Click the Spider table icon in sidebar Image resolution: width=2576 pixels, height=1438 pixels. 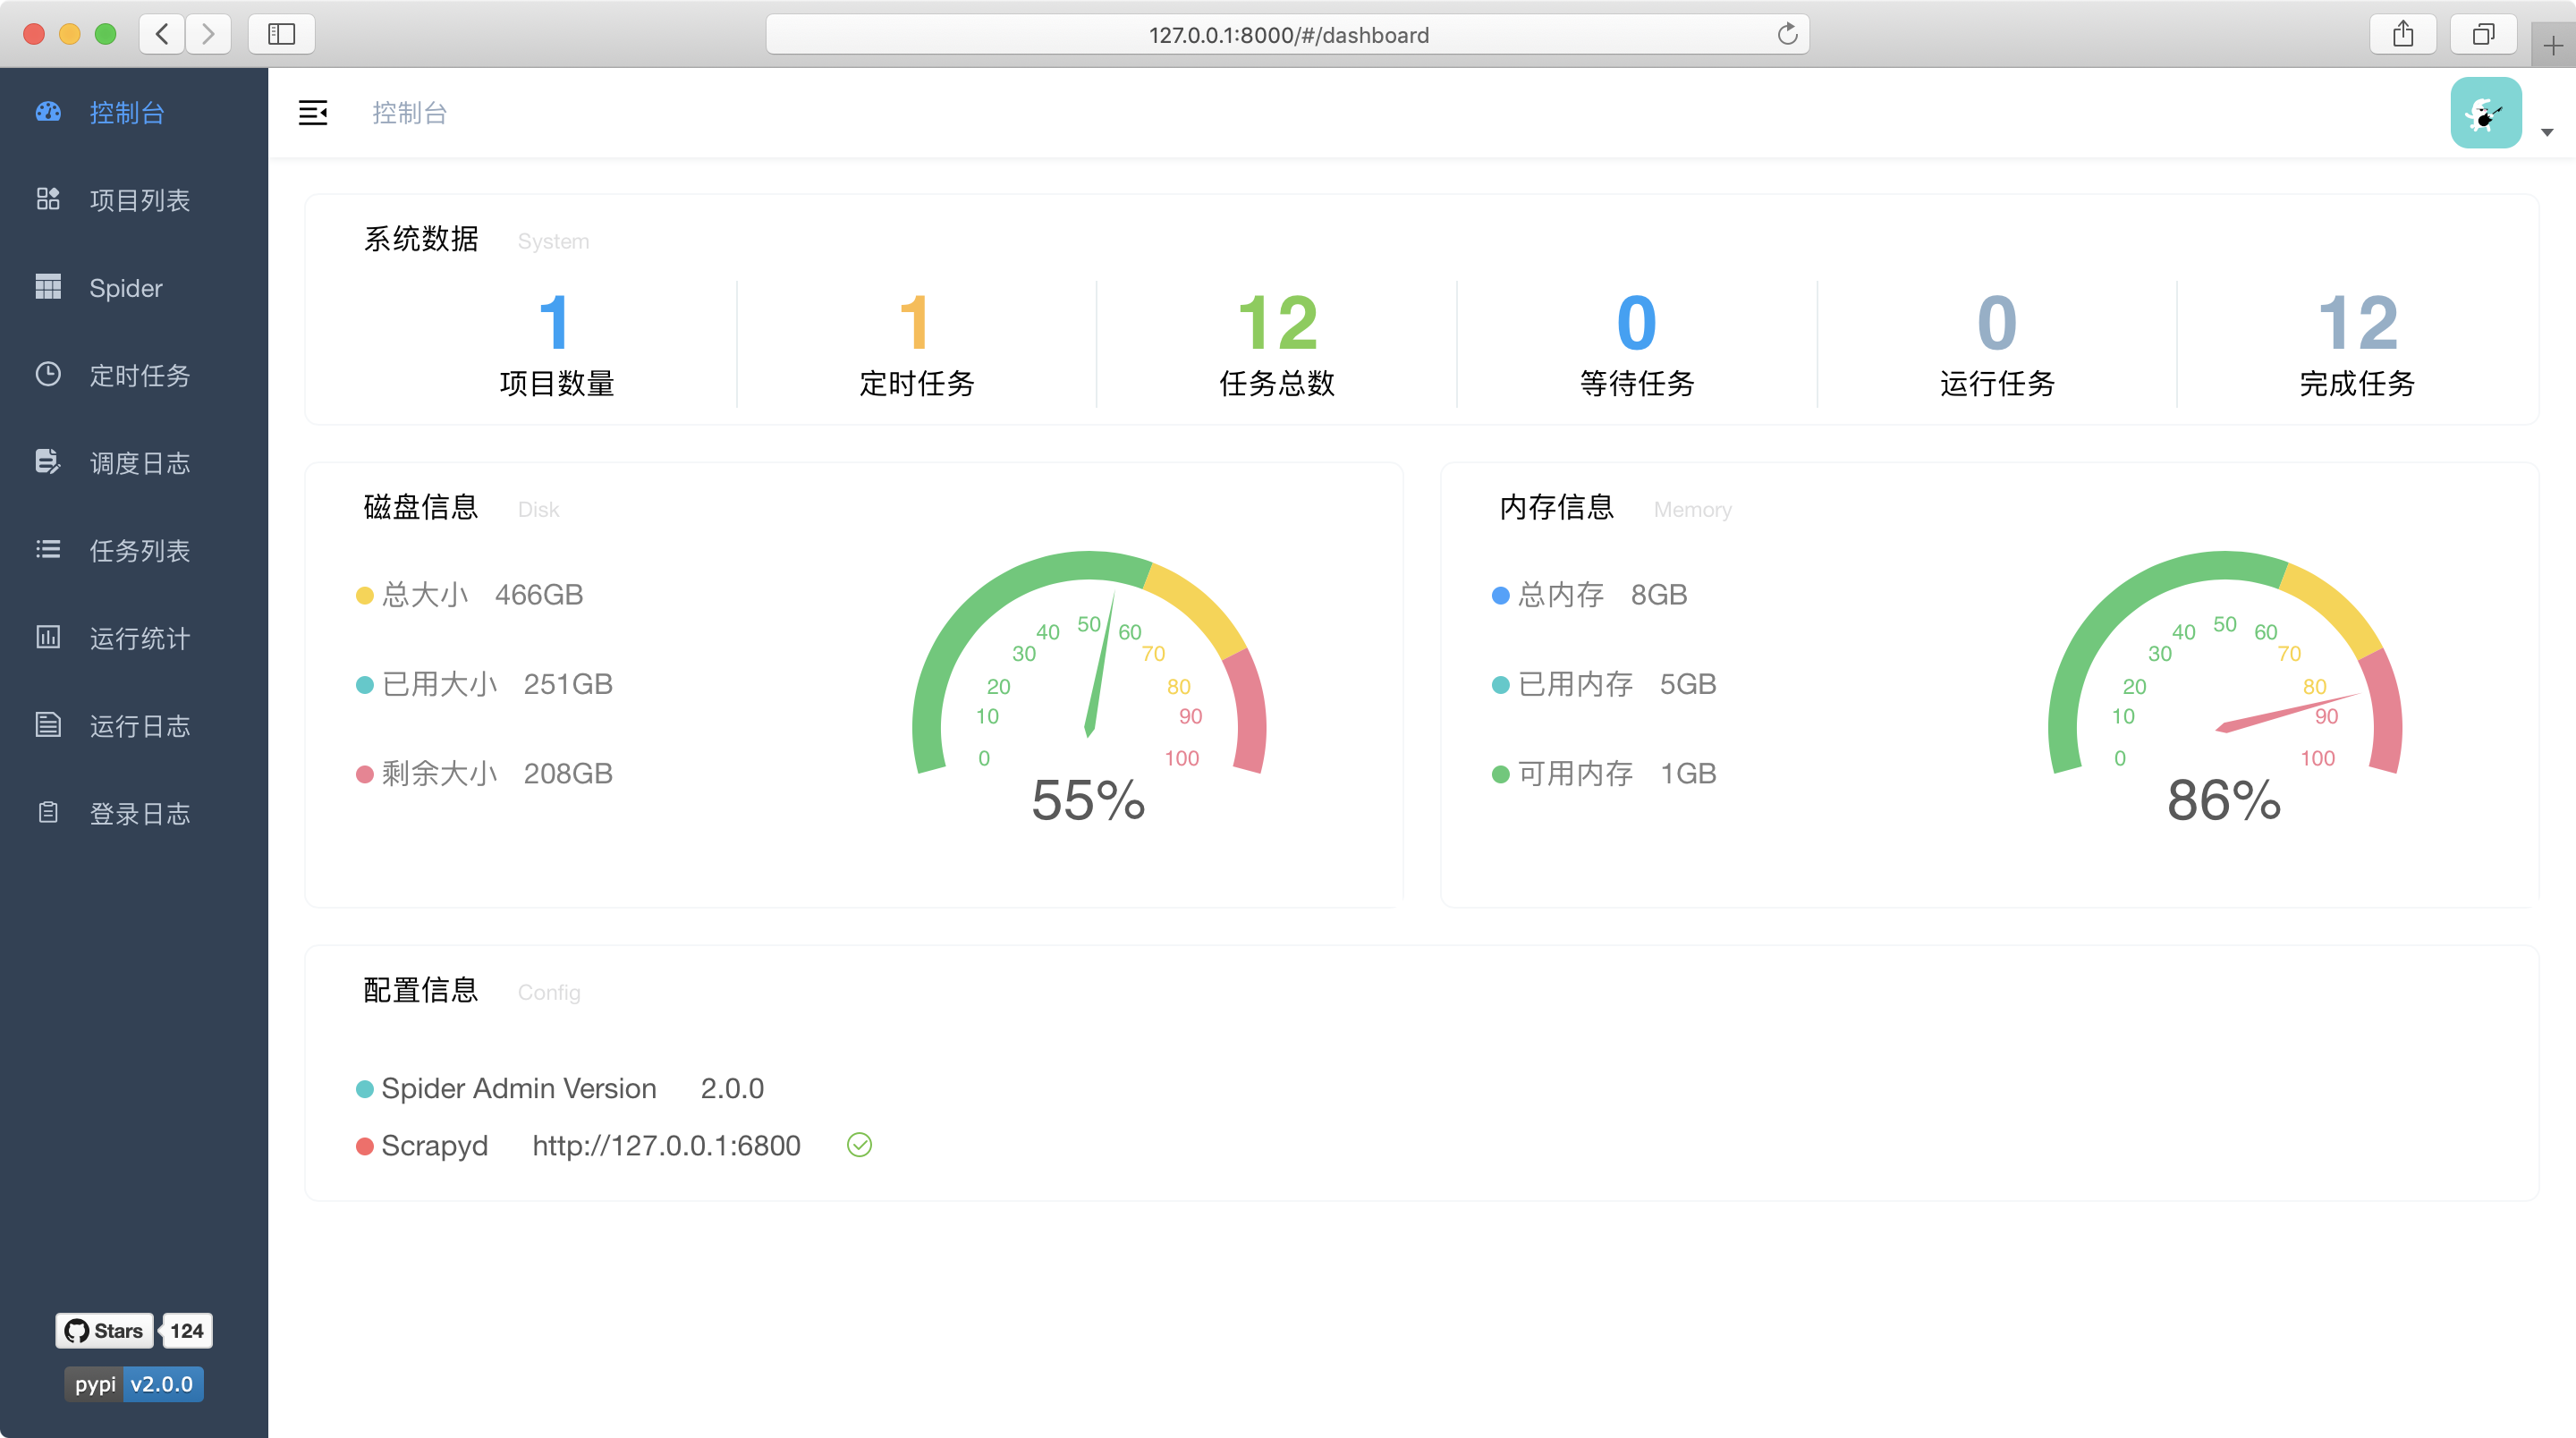[48, 287]
